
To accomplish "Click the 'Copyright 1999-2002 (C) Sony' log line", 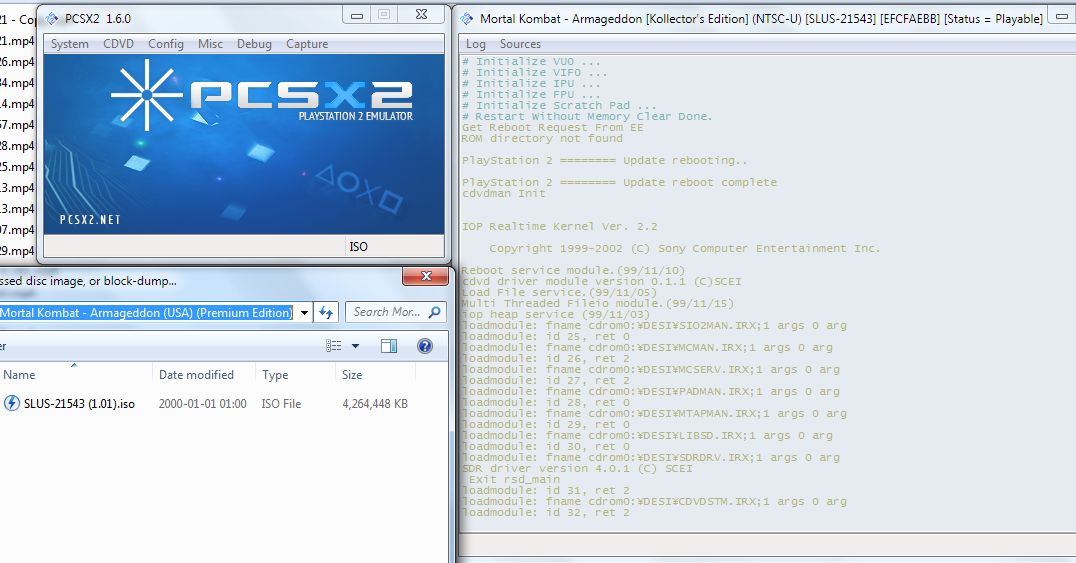I will pyautogui.click(x=684, y=249).
